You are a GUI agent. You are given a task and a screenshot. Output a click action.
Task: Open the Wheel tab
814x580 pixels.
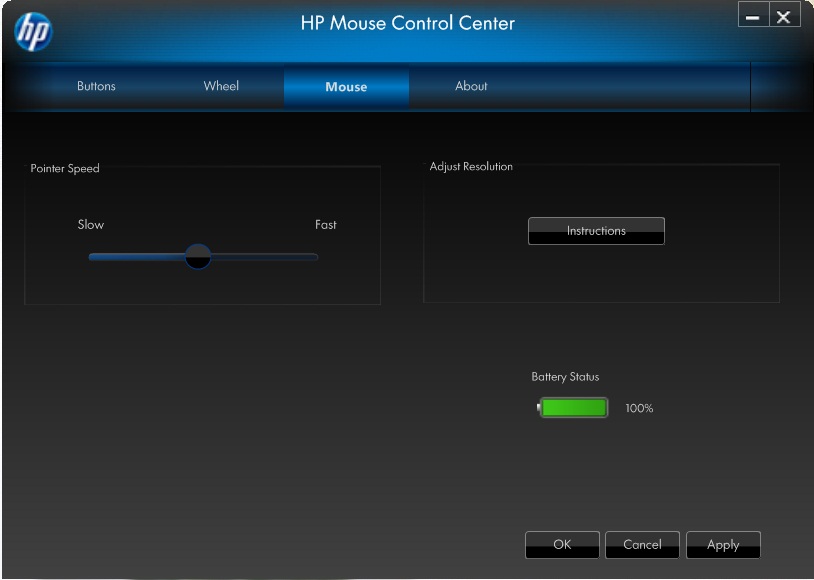(221, 86)
